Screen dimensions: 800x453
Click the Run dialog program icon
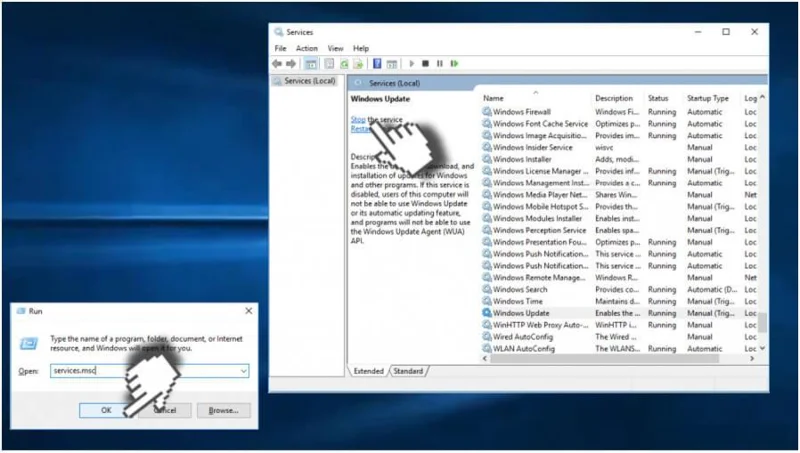(x=29, y=344)
